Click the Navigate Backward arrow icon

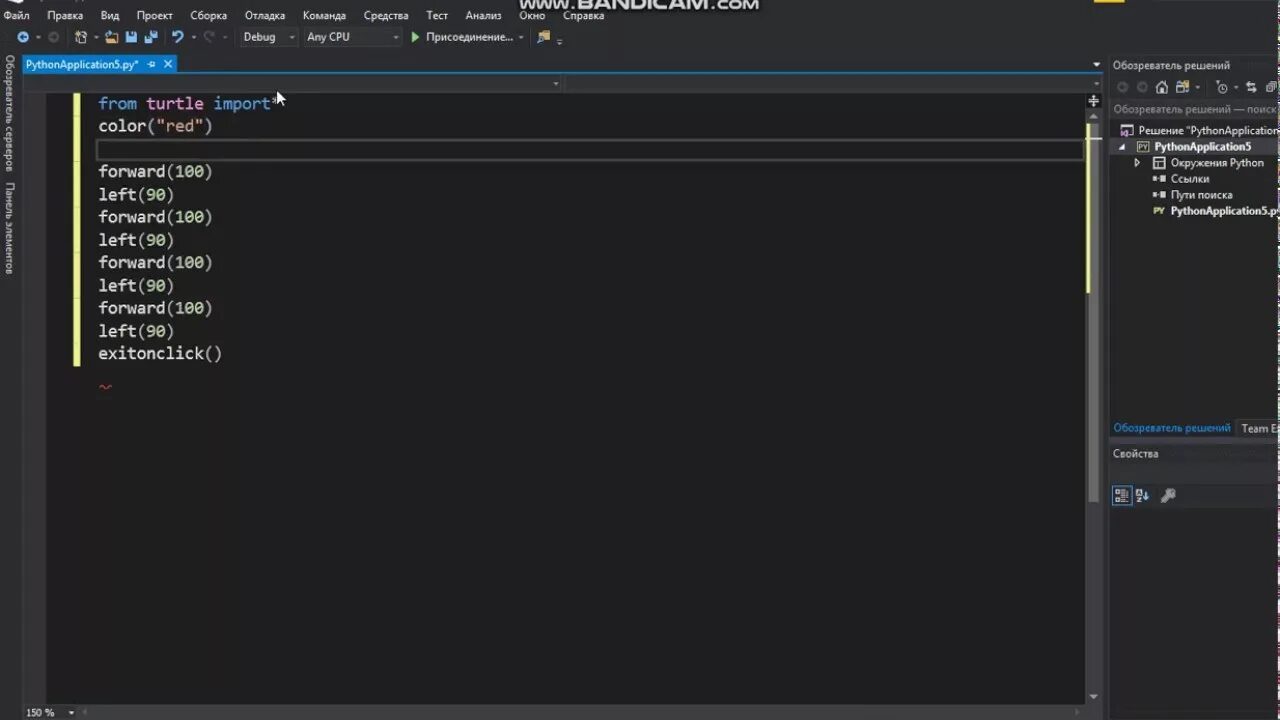(x=23, y=37)
